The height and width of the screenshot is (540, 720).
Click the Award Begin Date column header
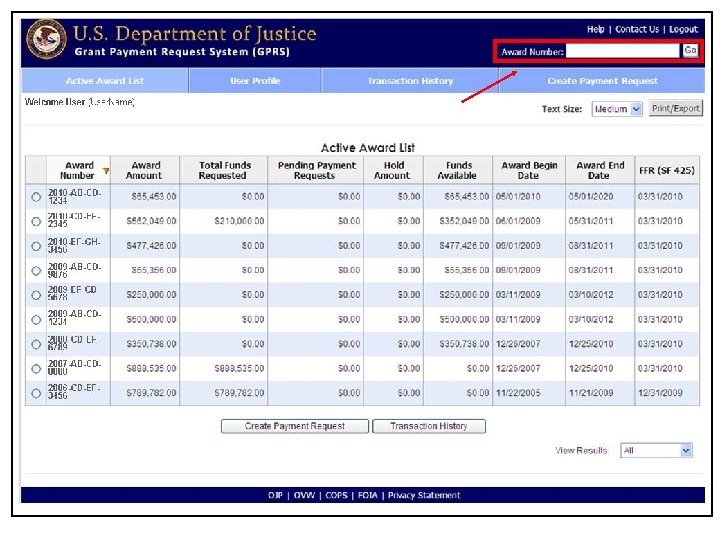(x=529, y=170)
